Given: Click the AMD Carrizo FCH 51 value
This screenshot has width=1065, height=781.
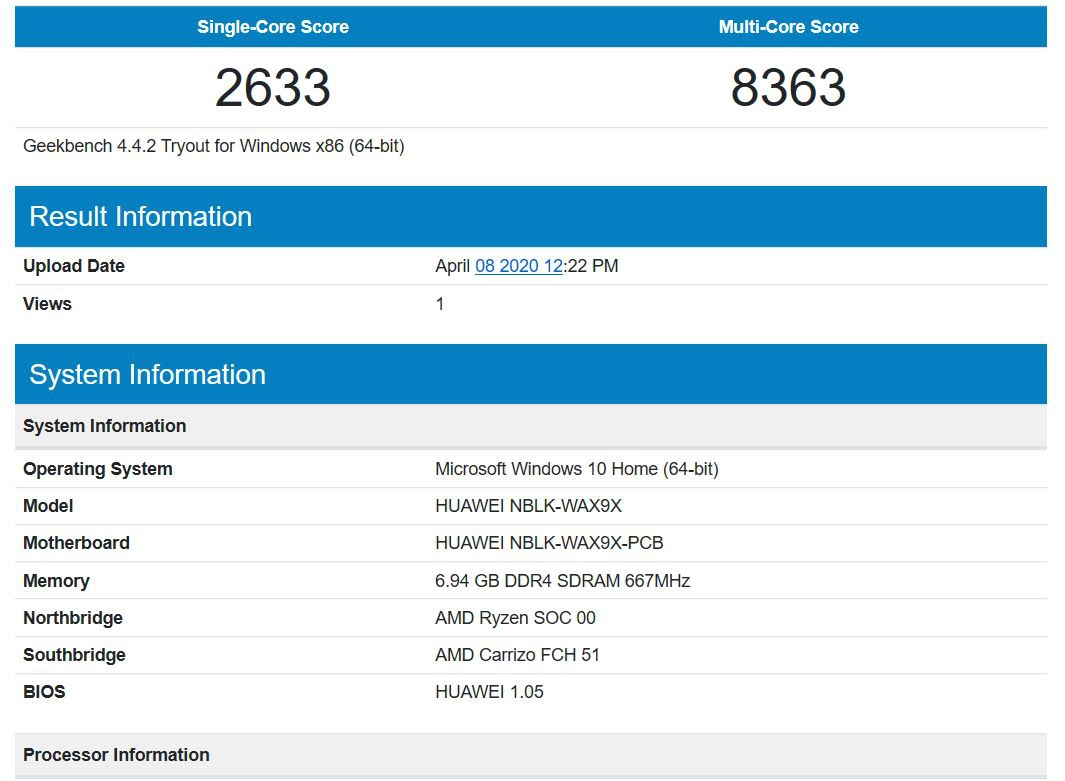Looking at the screenshot, I should (x=518, y=655).
